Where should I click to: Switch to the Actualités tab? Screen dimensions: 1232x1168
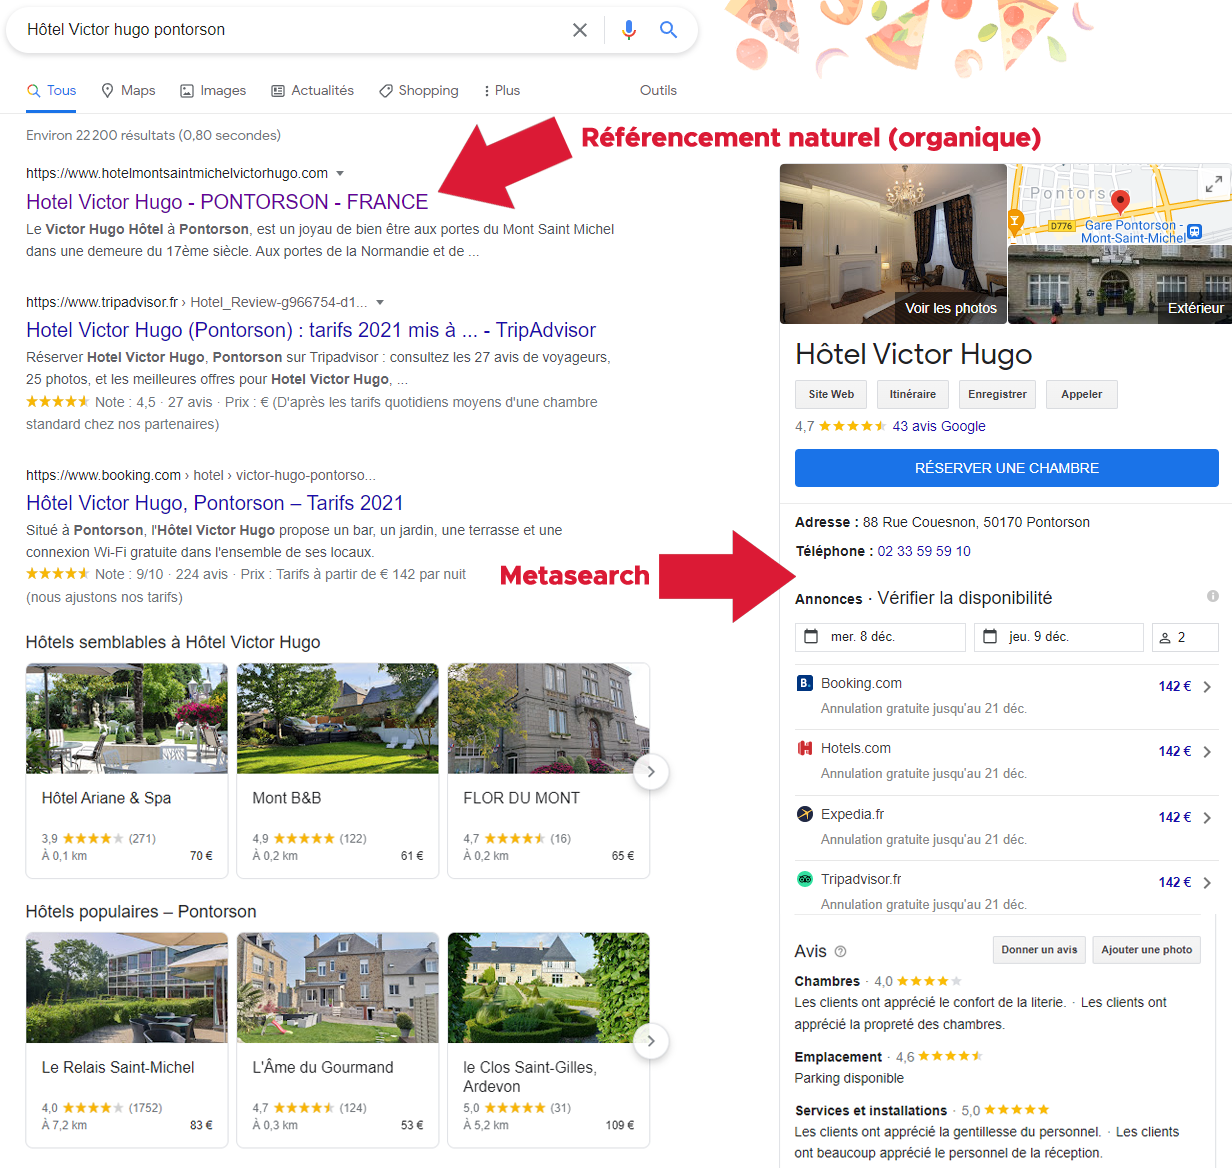pyautogui.click(x=313, y=91)
